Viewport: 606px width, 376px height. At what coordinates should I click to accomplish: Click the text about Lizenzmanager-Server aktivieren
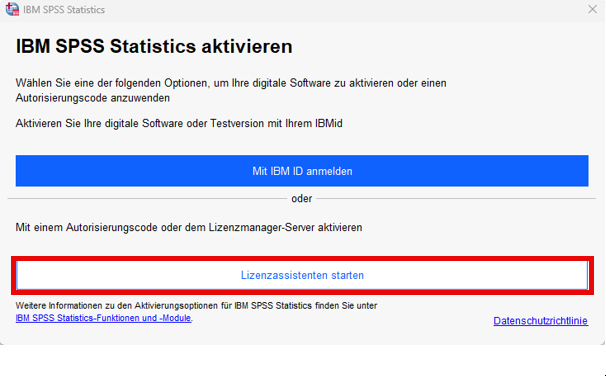[x=189, y=227]
